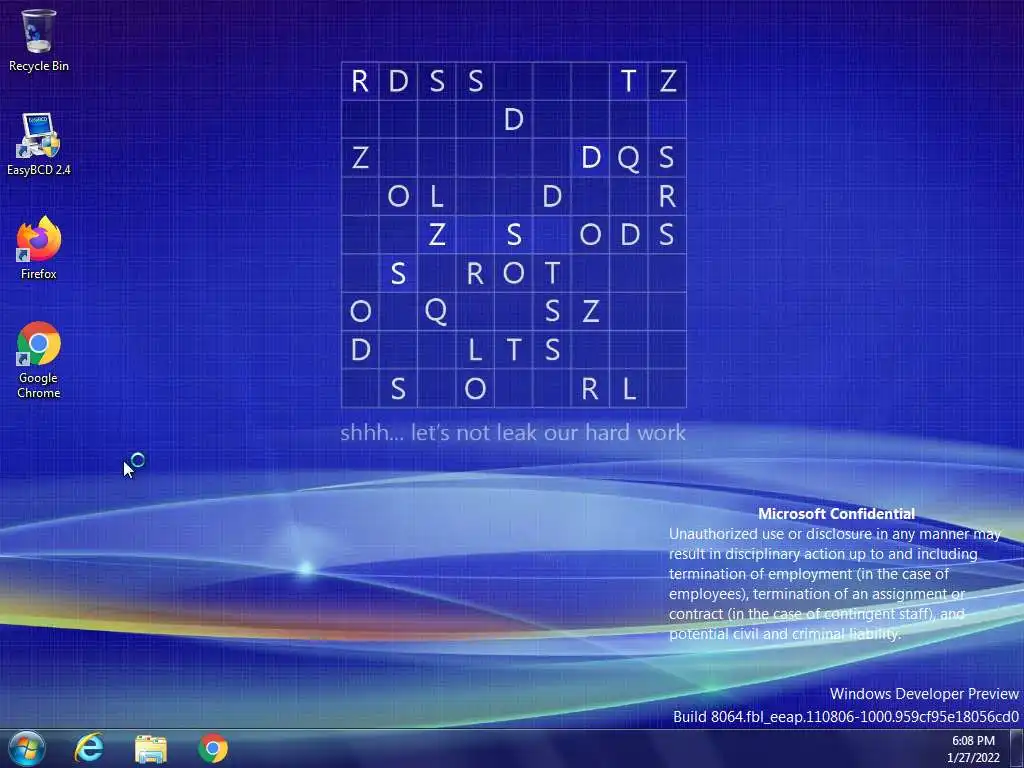The image size is (1024, 768).
Task: Click the clock showing 6:08 PM
Action: click(973, 741)
